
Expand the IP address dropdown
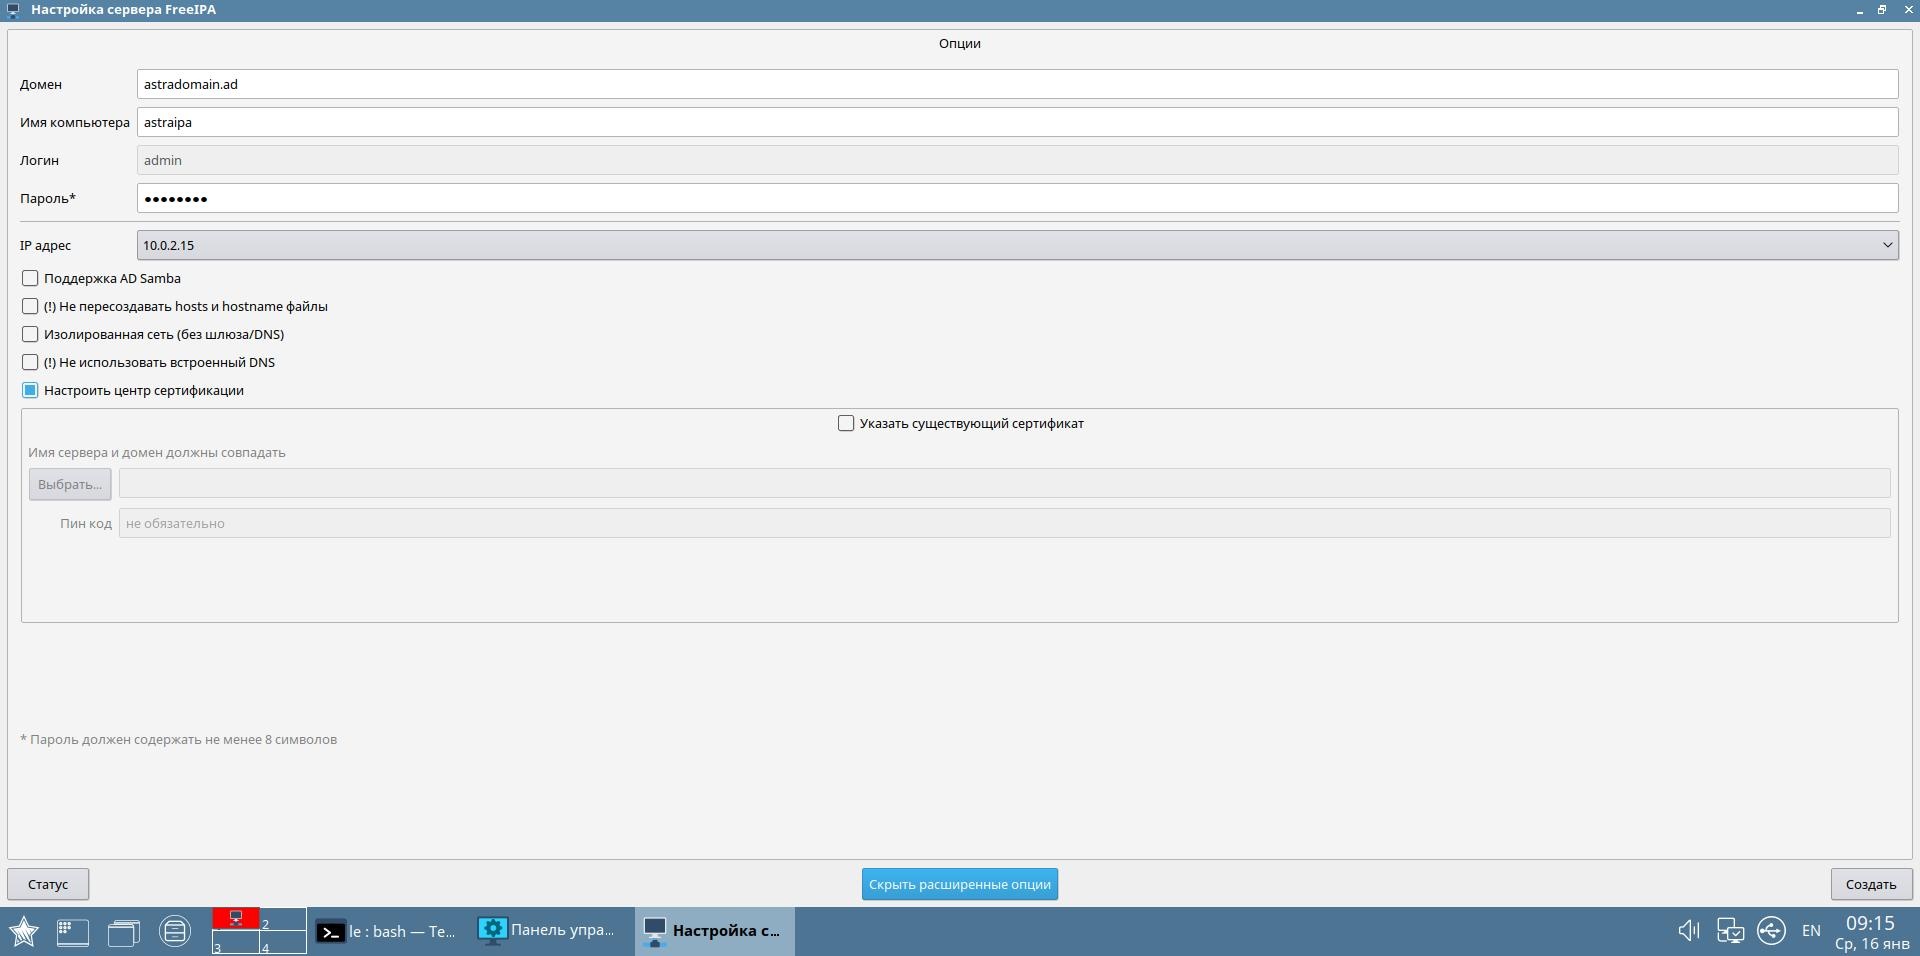[1017, 245]
